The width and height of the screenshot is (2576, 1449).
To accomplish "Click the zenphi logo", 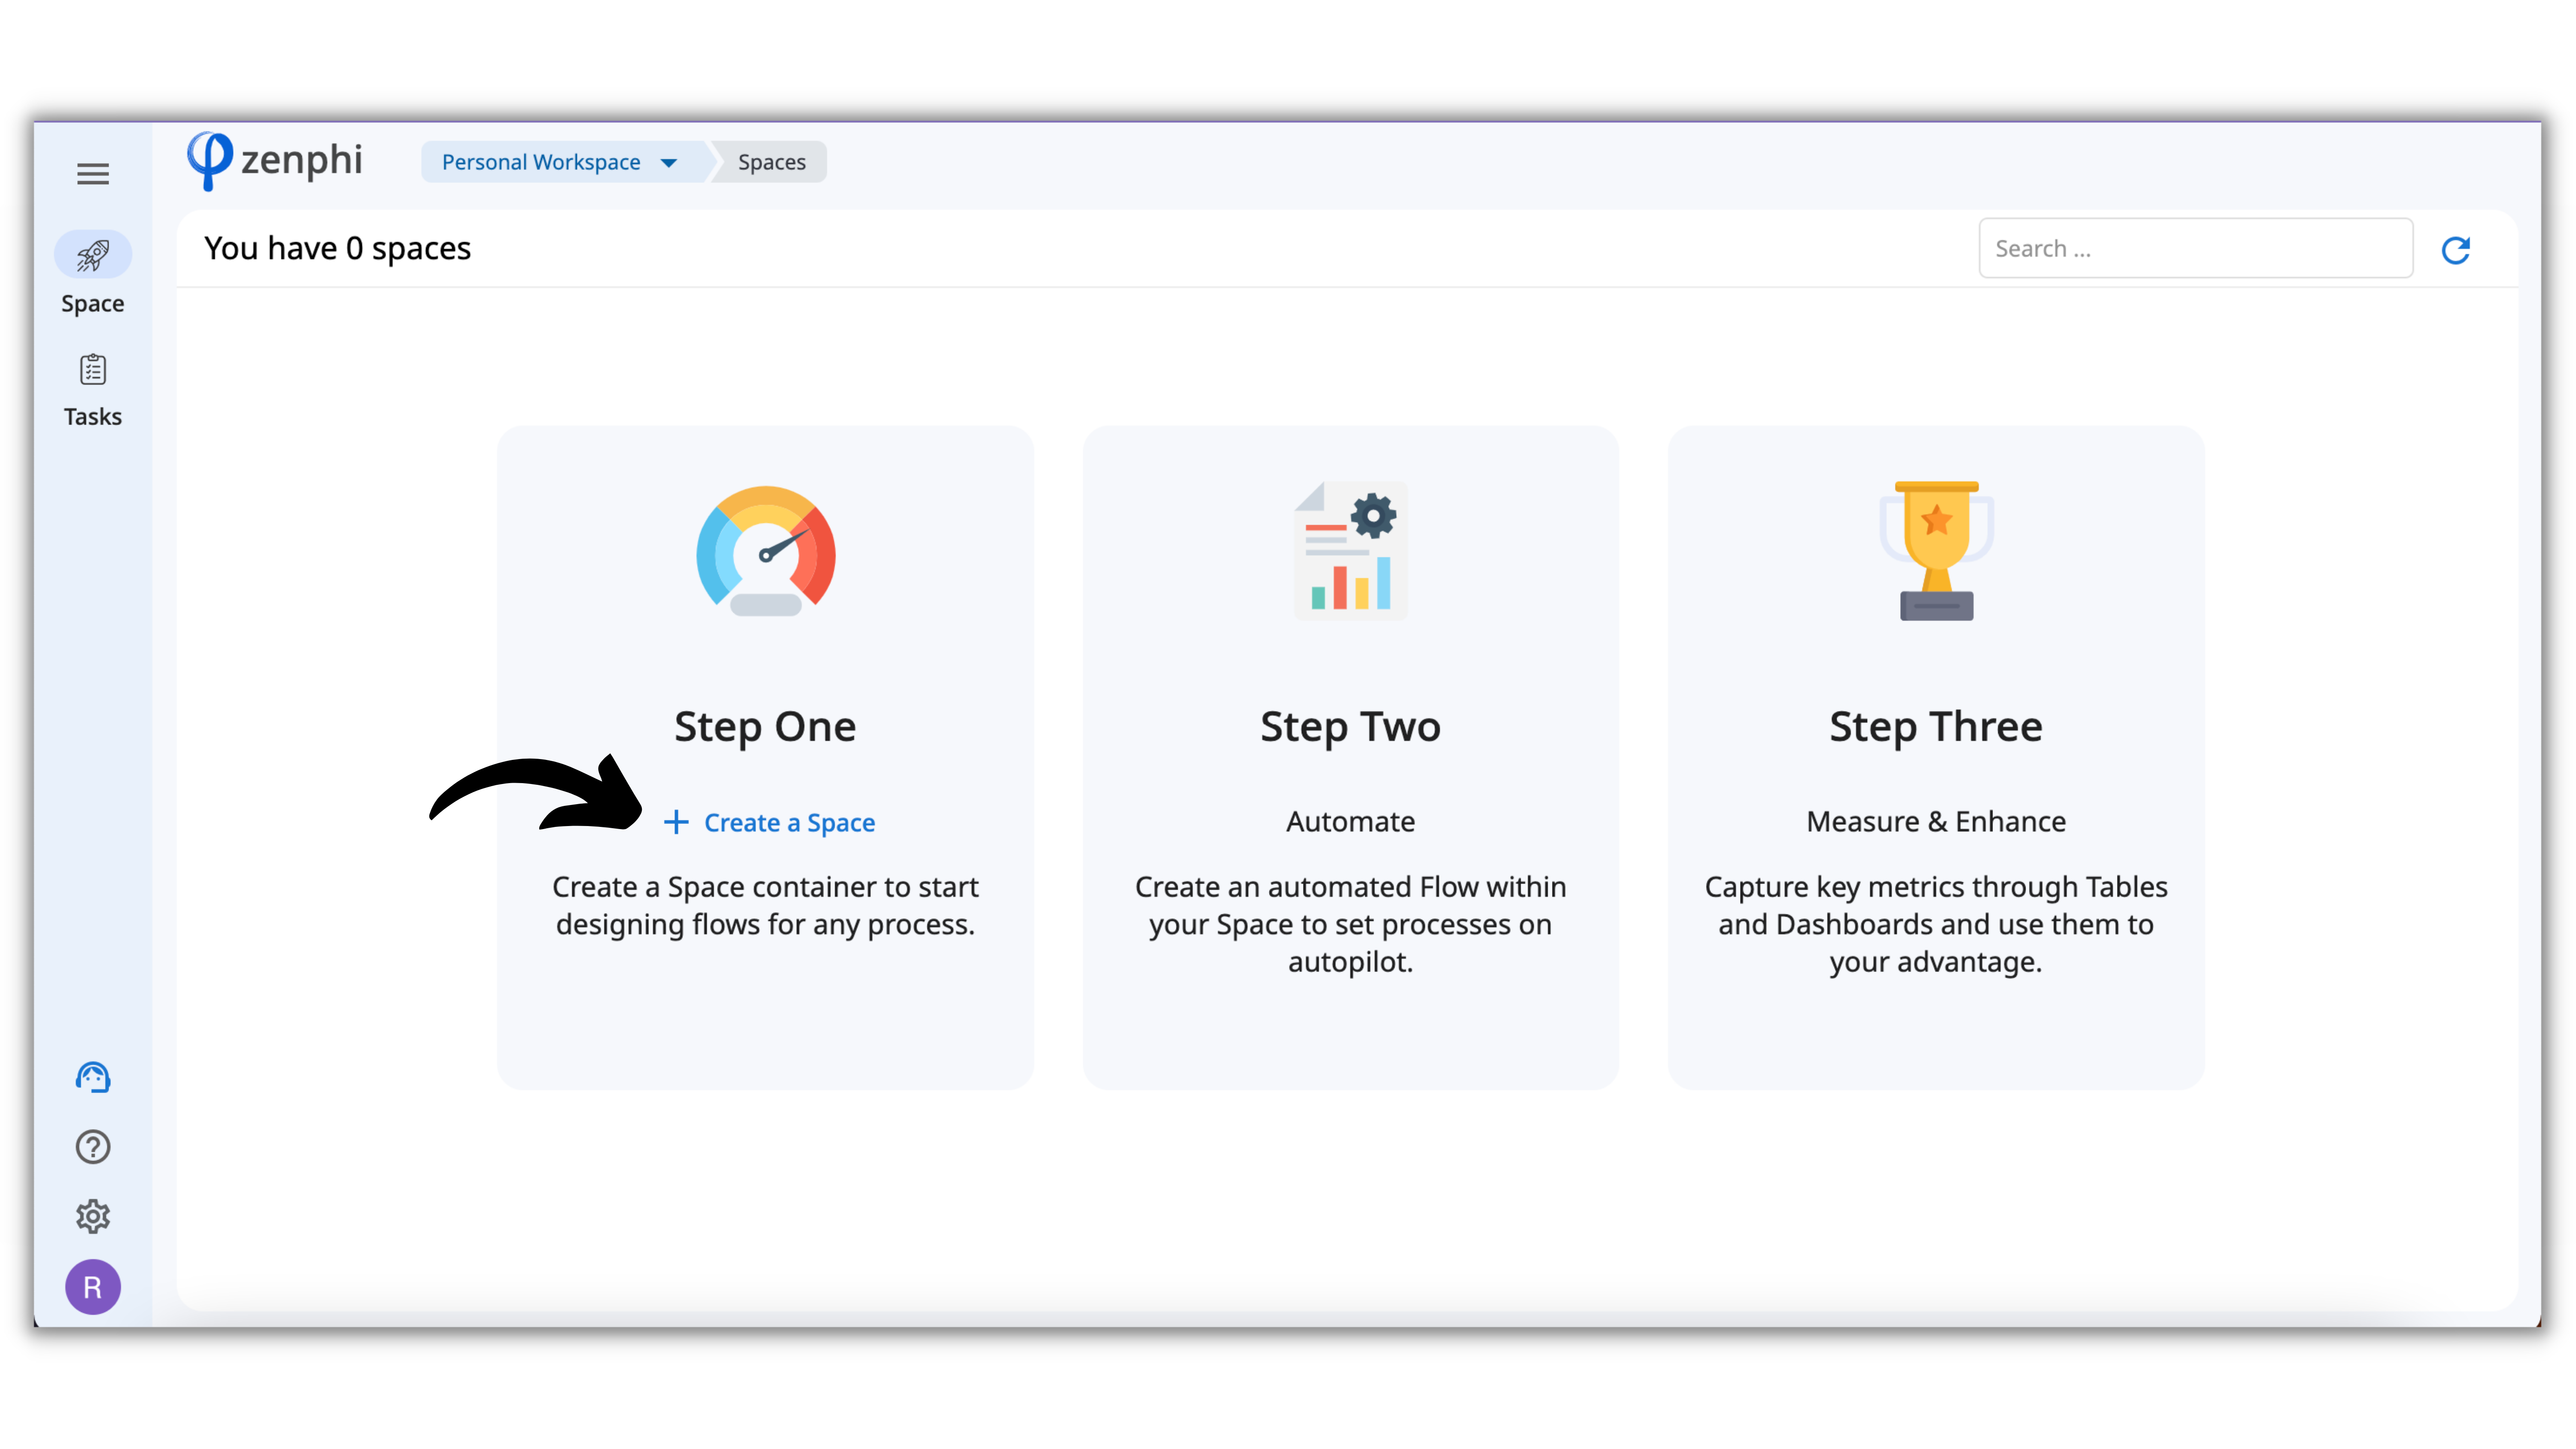I will (x=275, y=160).
